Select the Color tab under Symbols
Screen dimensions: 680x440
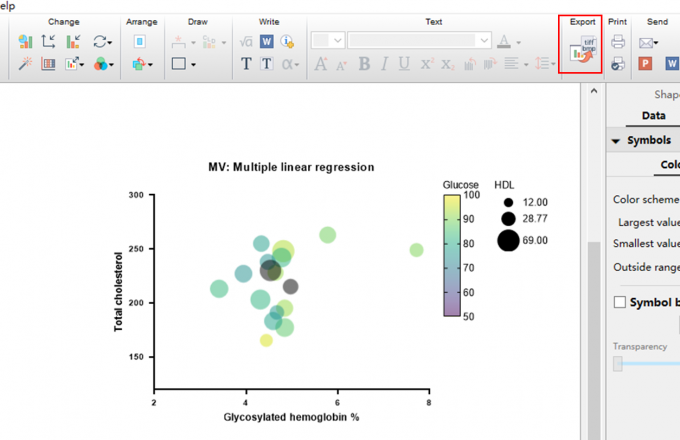coord(670,165)
